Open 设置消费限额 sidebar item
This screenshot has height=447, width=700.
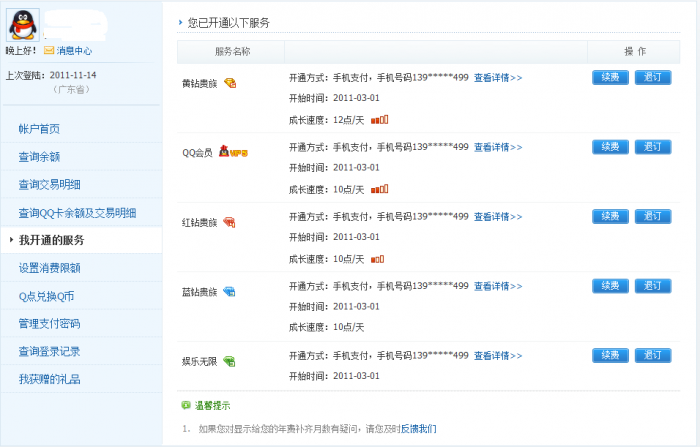[x=50, y=268]
